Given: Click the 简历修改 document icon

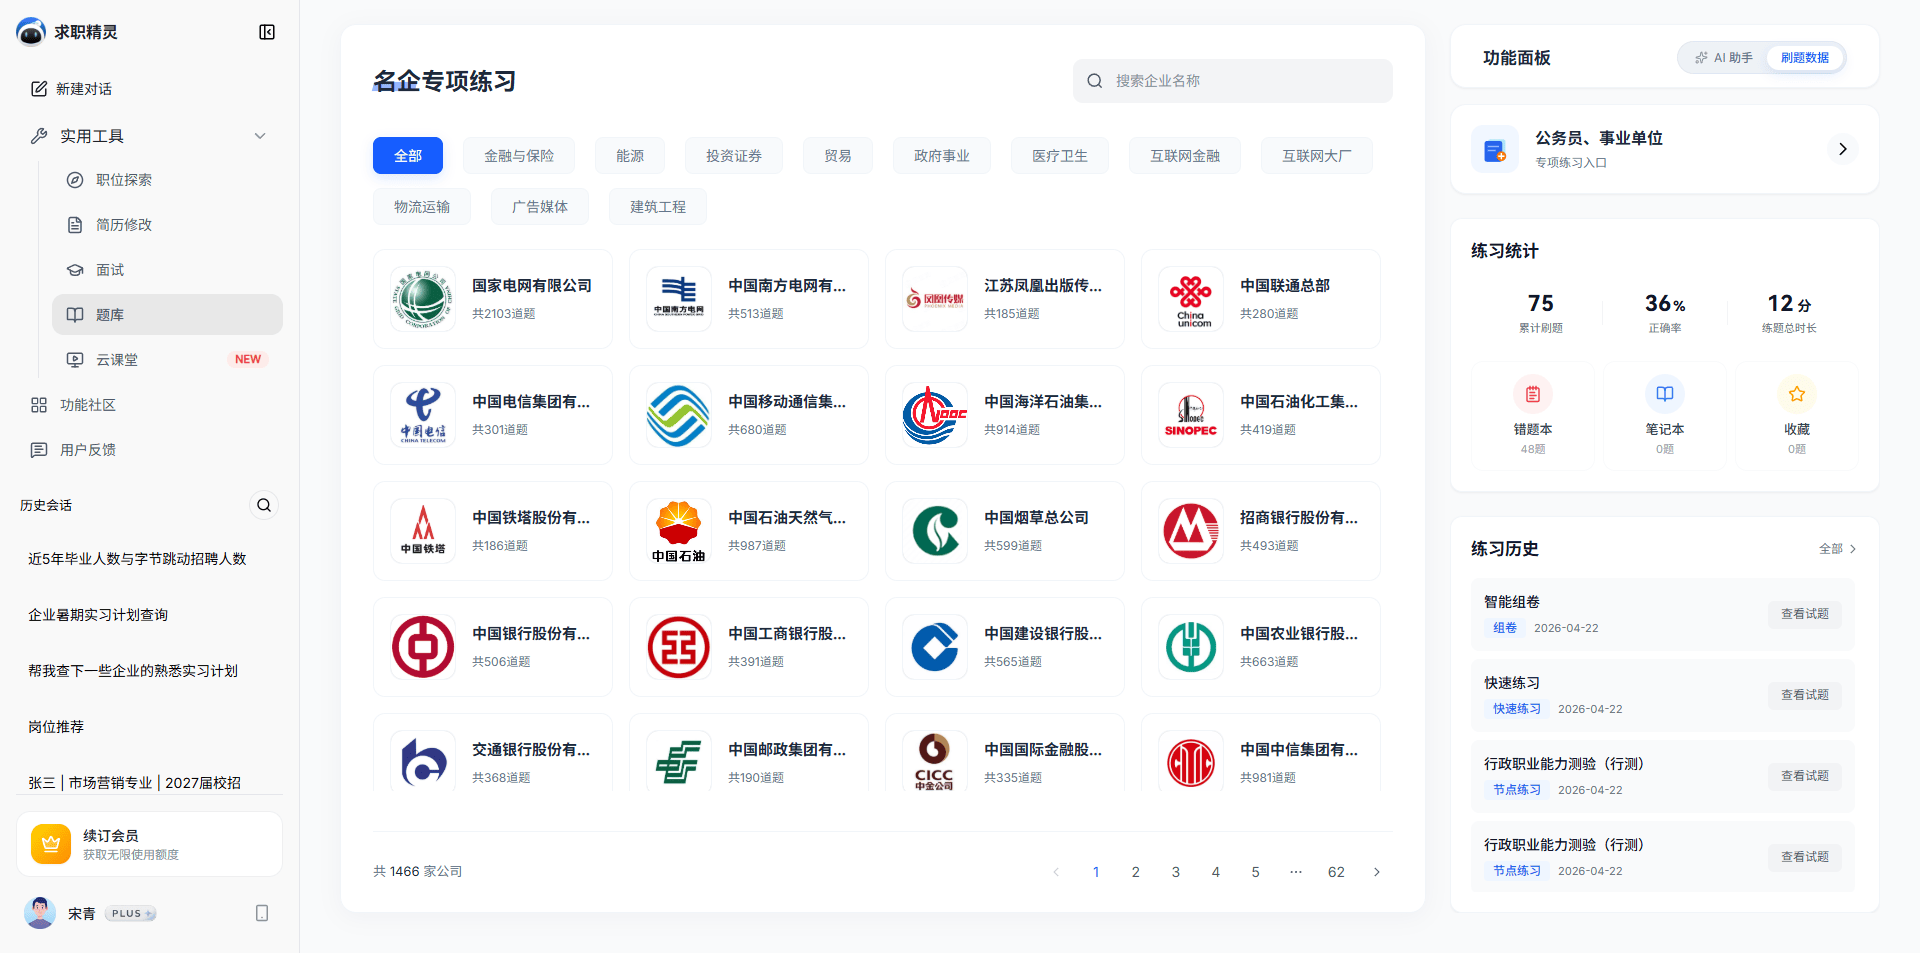Looking at the screenshot, I should [x=75, y=225].
